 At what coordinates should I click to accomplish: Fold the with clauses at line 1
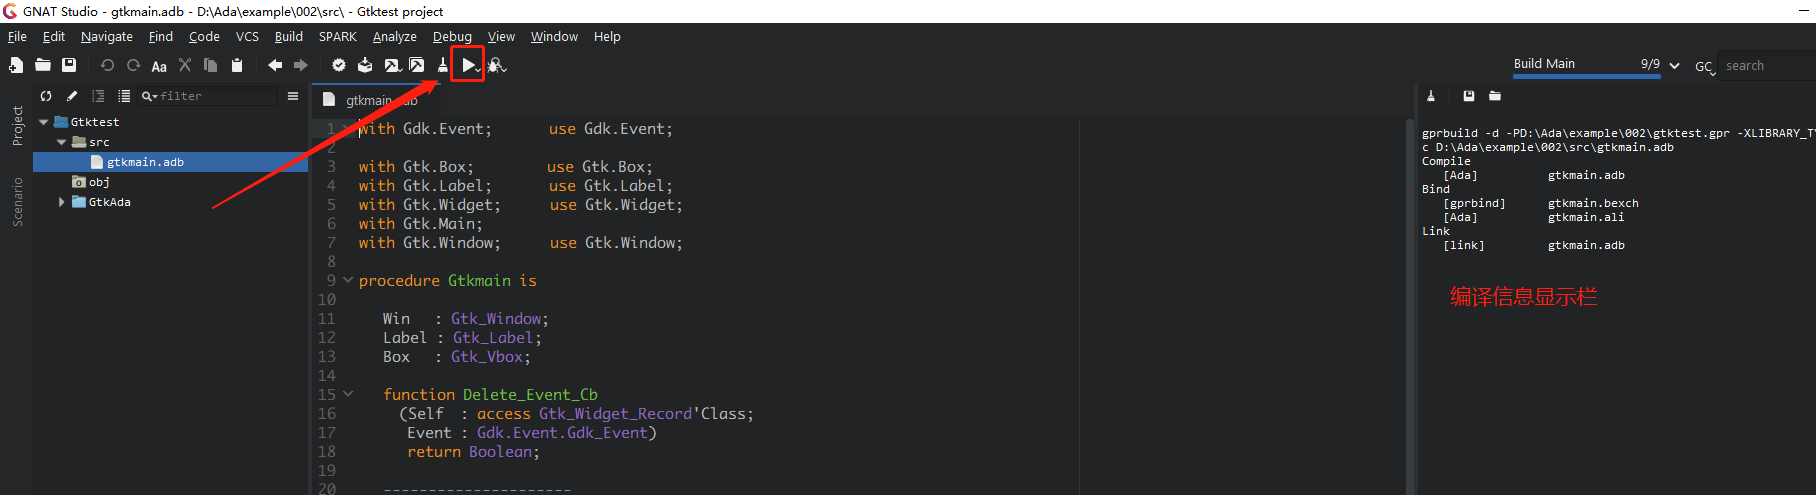[348, 128]
